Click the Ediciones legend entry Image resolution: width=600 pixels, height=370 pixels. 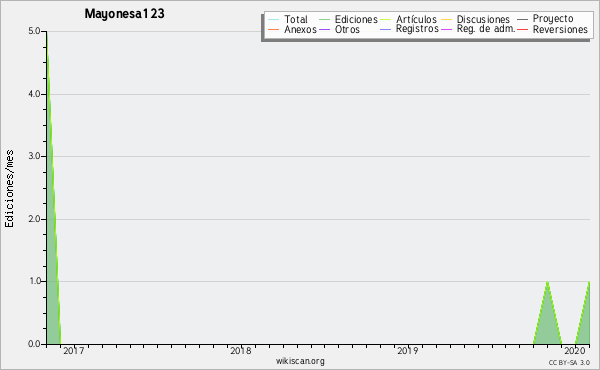(348, 19)
